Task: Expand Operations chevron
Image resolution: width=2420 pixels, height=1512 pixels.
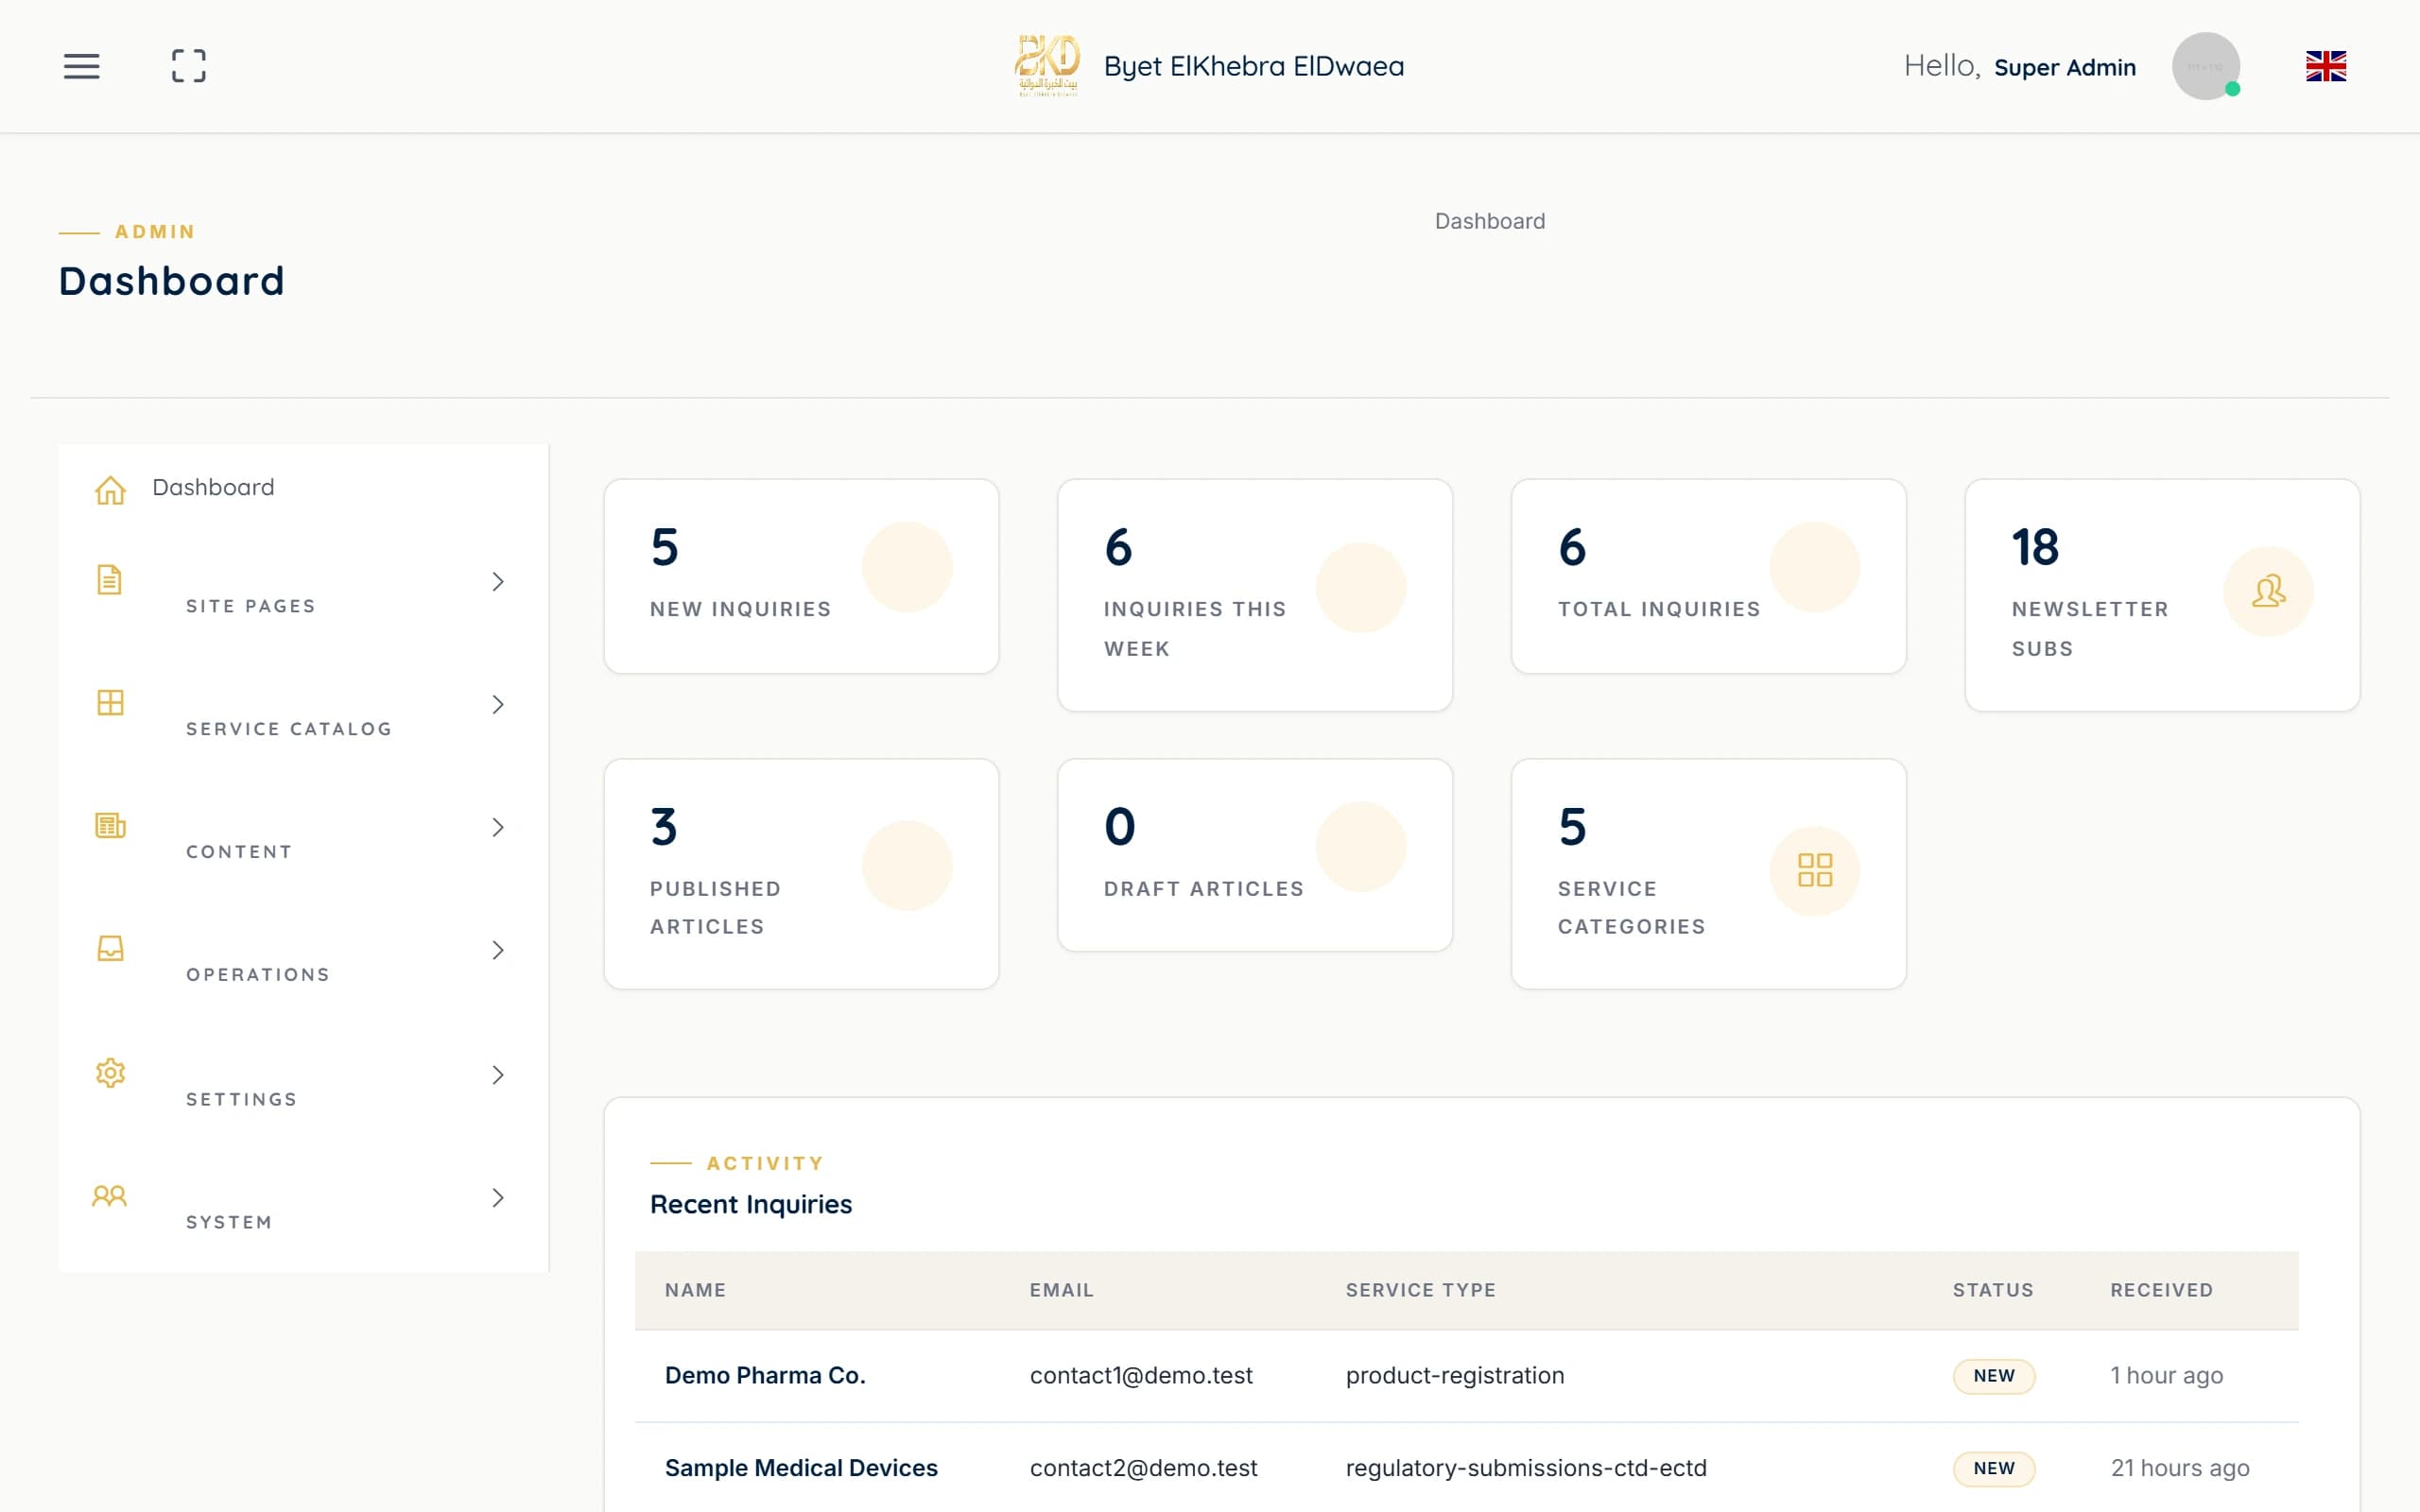Action: point(498,950)
